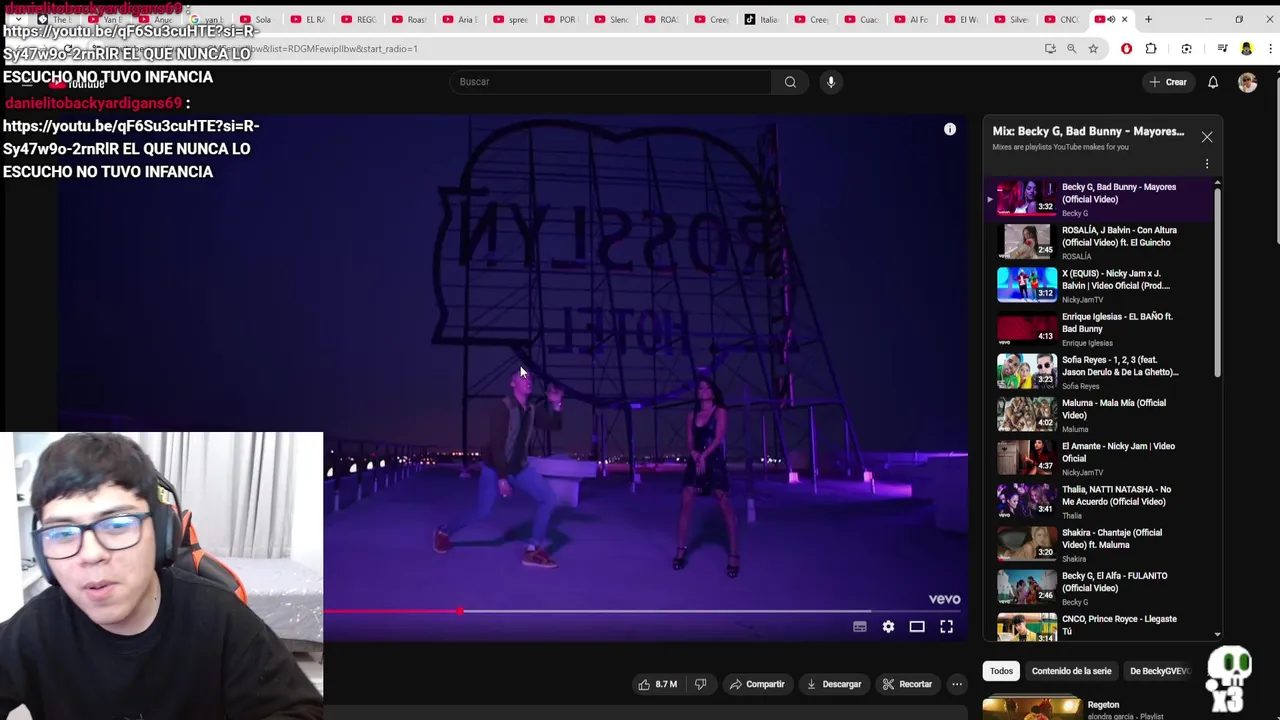Image resolution: width=1280 pixels, height=720 pixels.
Task: Switch to the Al Fo tab
Action: tap(912, 19)
